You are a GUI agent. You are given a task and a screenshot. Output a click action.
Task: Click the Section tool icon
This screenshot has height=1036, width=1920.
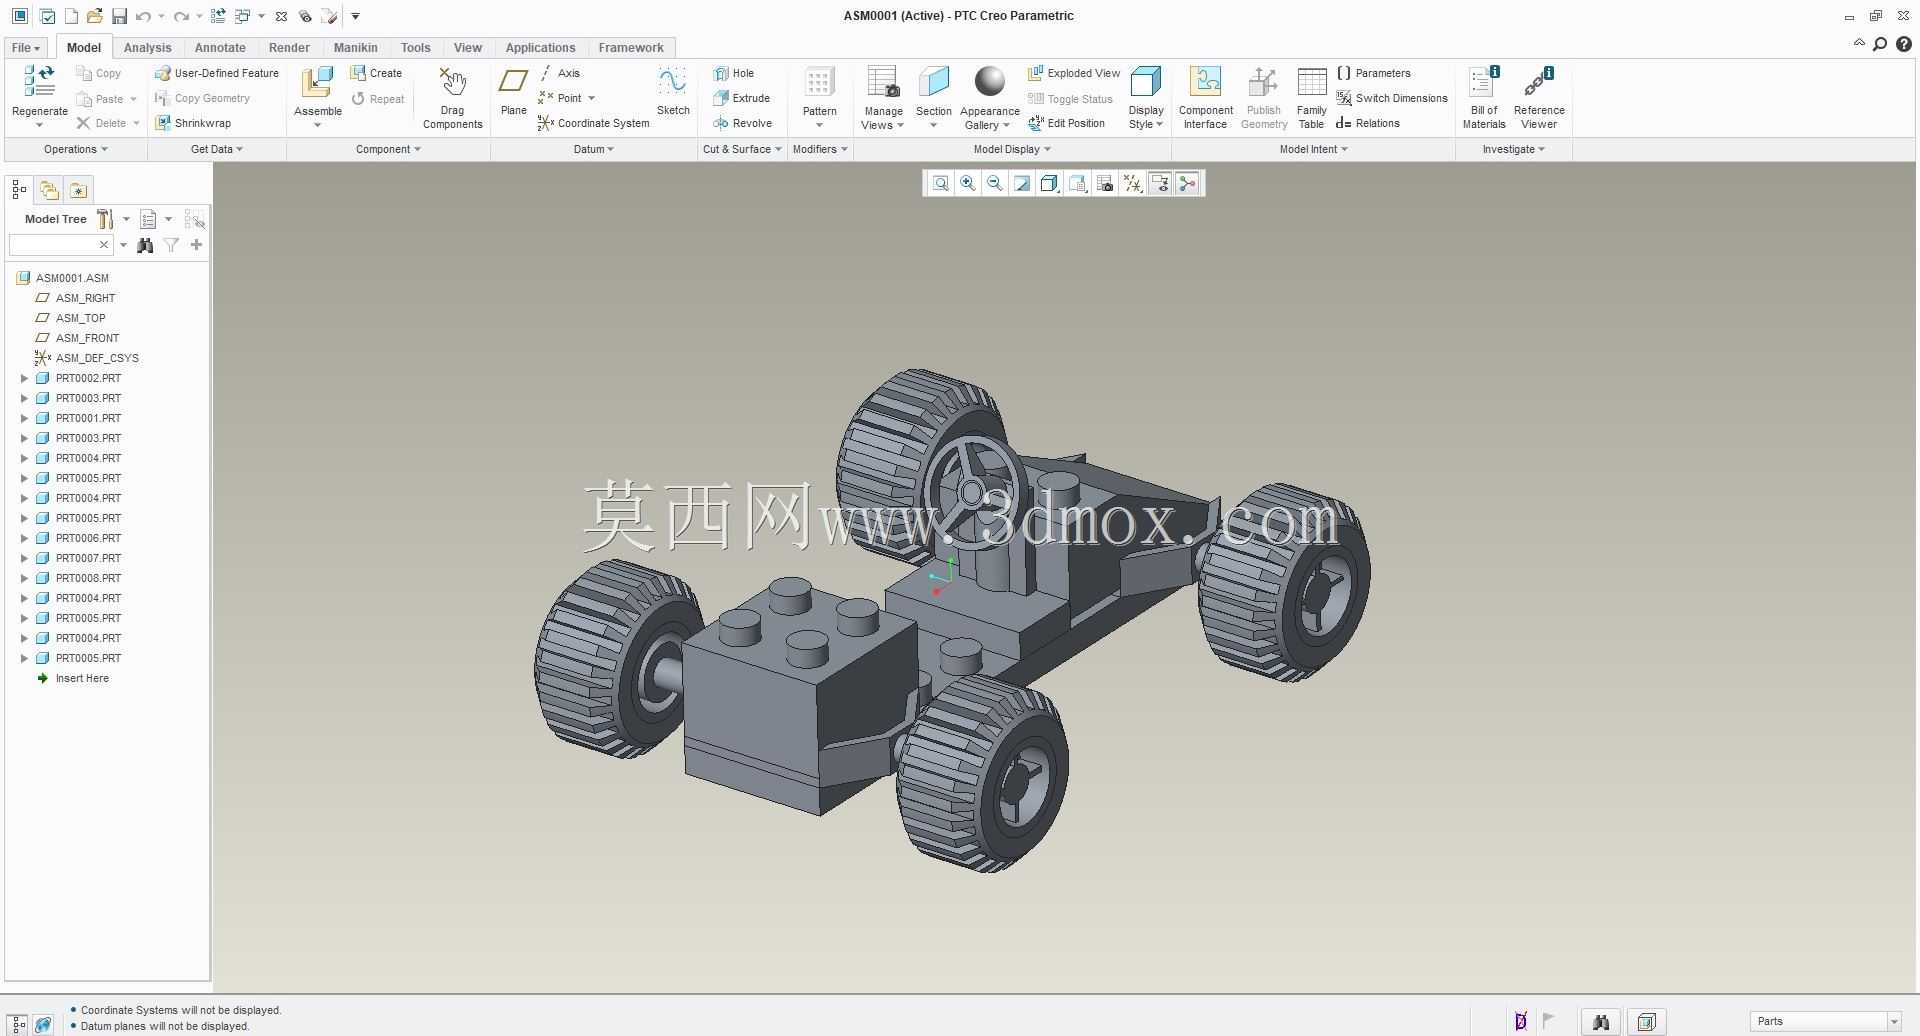933,82
